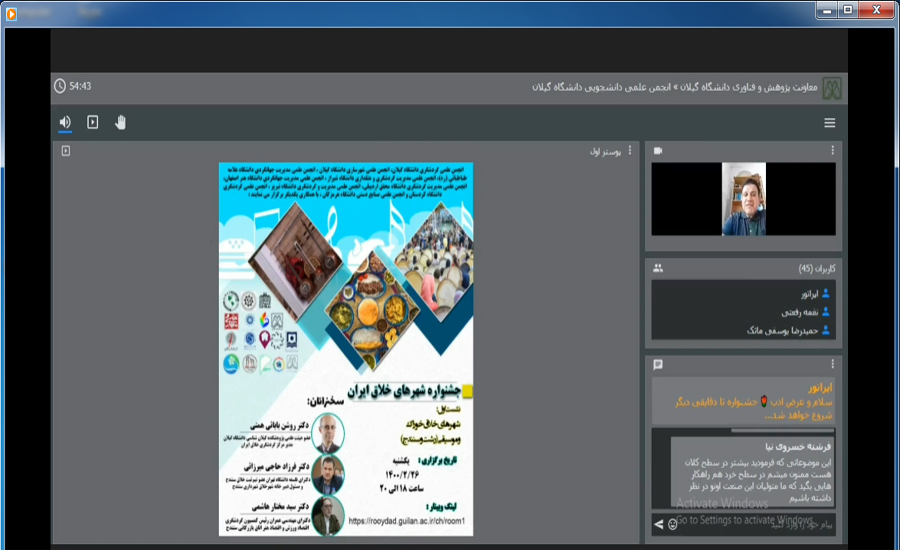Click the small icon atop the poster panel
The width and height of the screenshot is (900, 550).
(x=66, y=151)
